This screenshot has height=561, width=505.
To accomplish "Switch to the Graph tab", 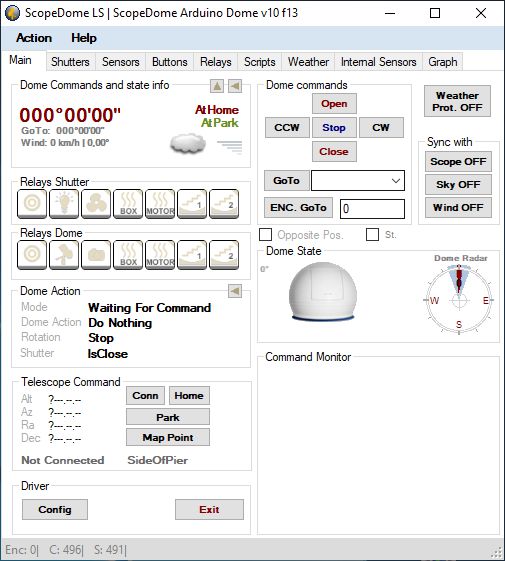I will point(443,62).
